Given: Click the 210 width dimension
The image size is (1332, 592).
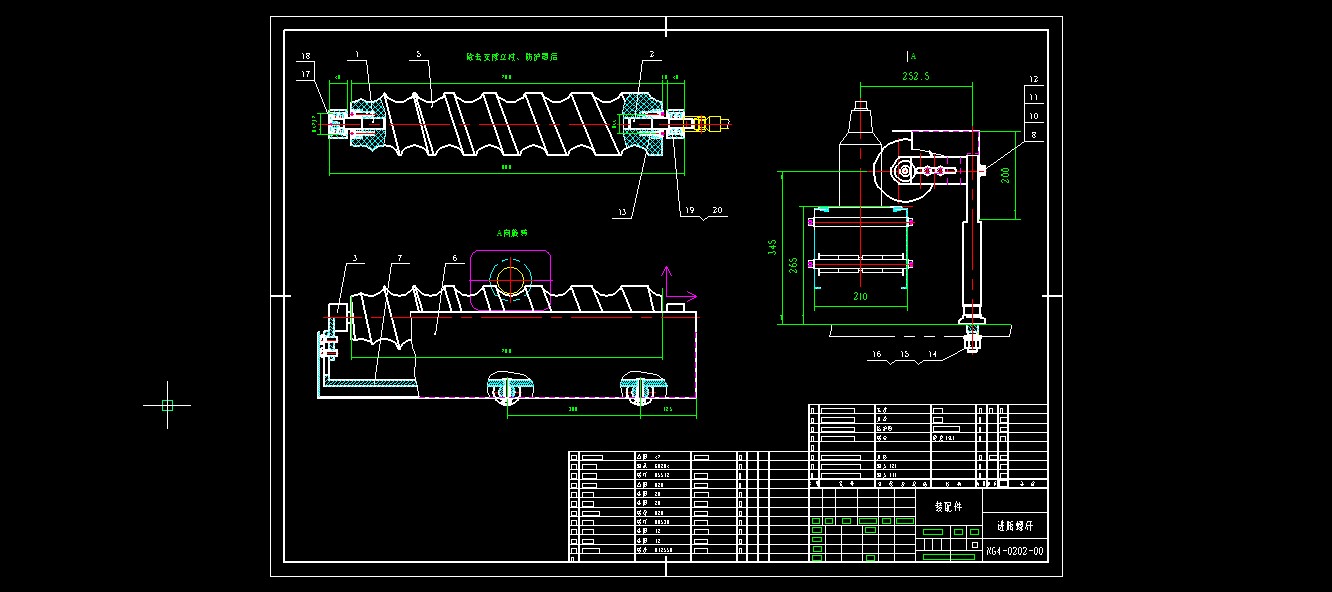Looking at the screenshot, I should point(859,297).
